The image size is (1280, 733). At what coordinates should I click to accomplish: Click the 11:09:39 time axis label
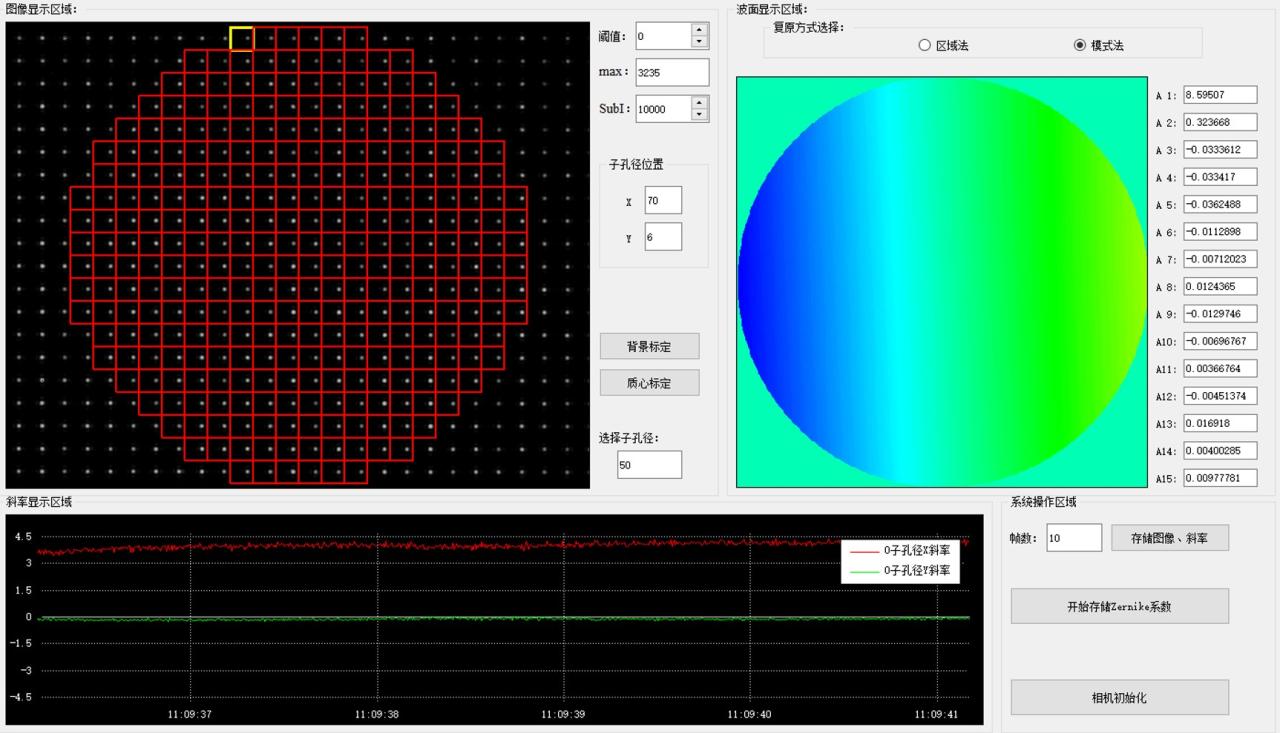point(563,714)
